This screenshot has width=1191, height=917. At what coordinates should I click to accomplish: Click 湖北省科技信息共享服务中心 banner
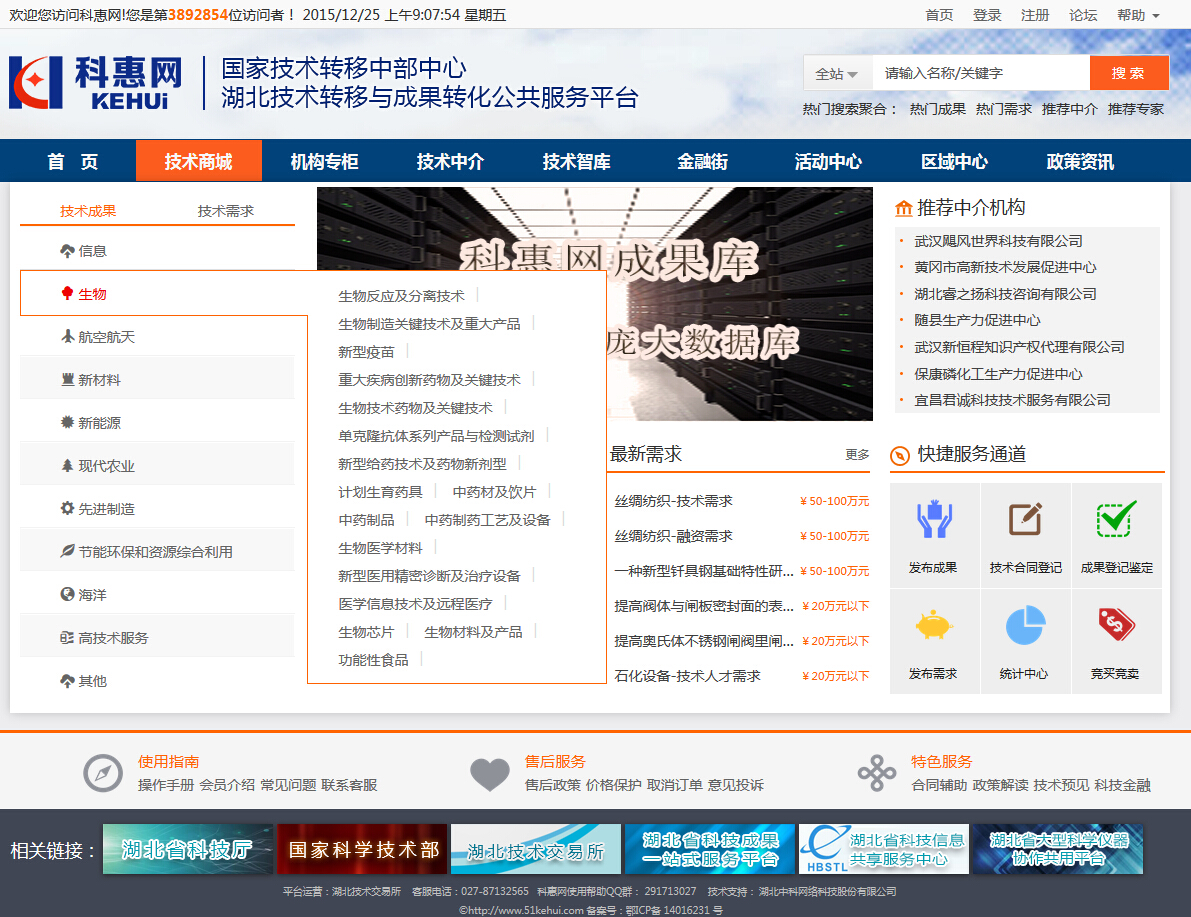tap(884, 849)
